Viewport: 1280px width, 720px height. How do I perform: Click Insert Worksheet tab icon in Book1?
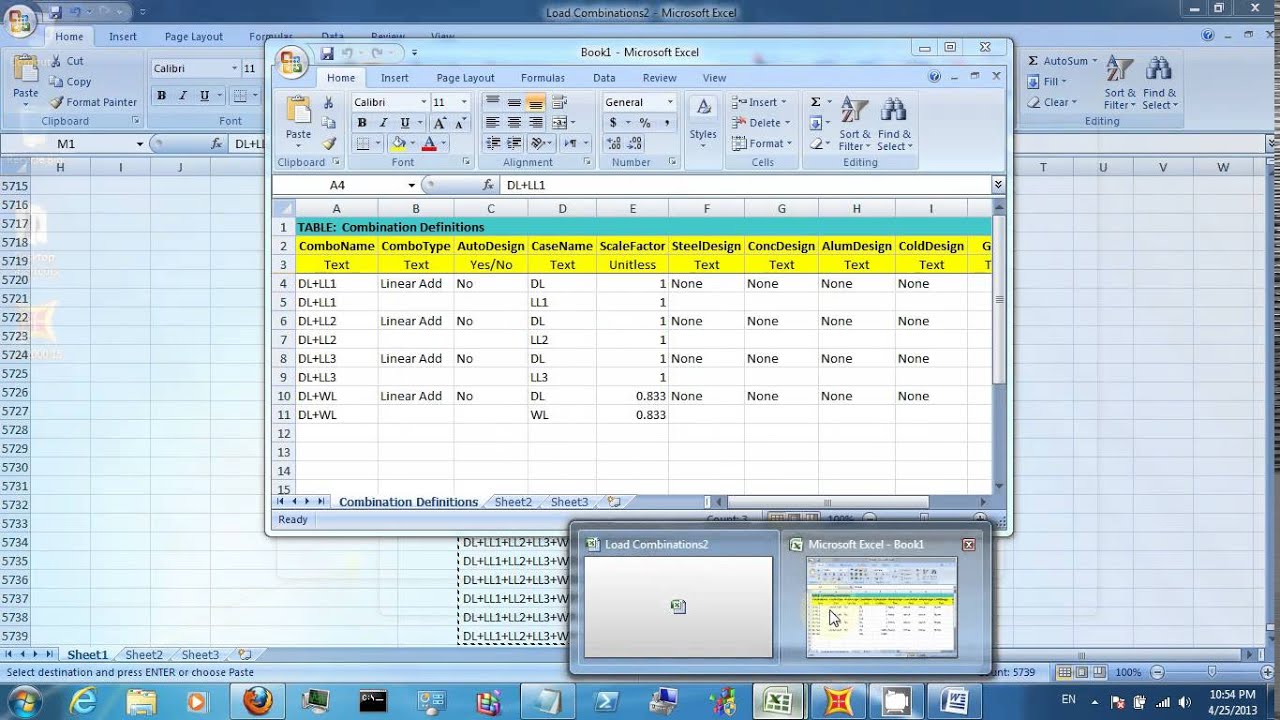pos(614,502)
